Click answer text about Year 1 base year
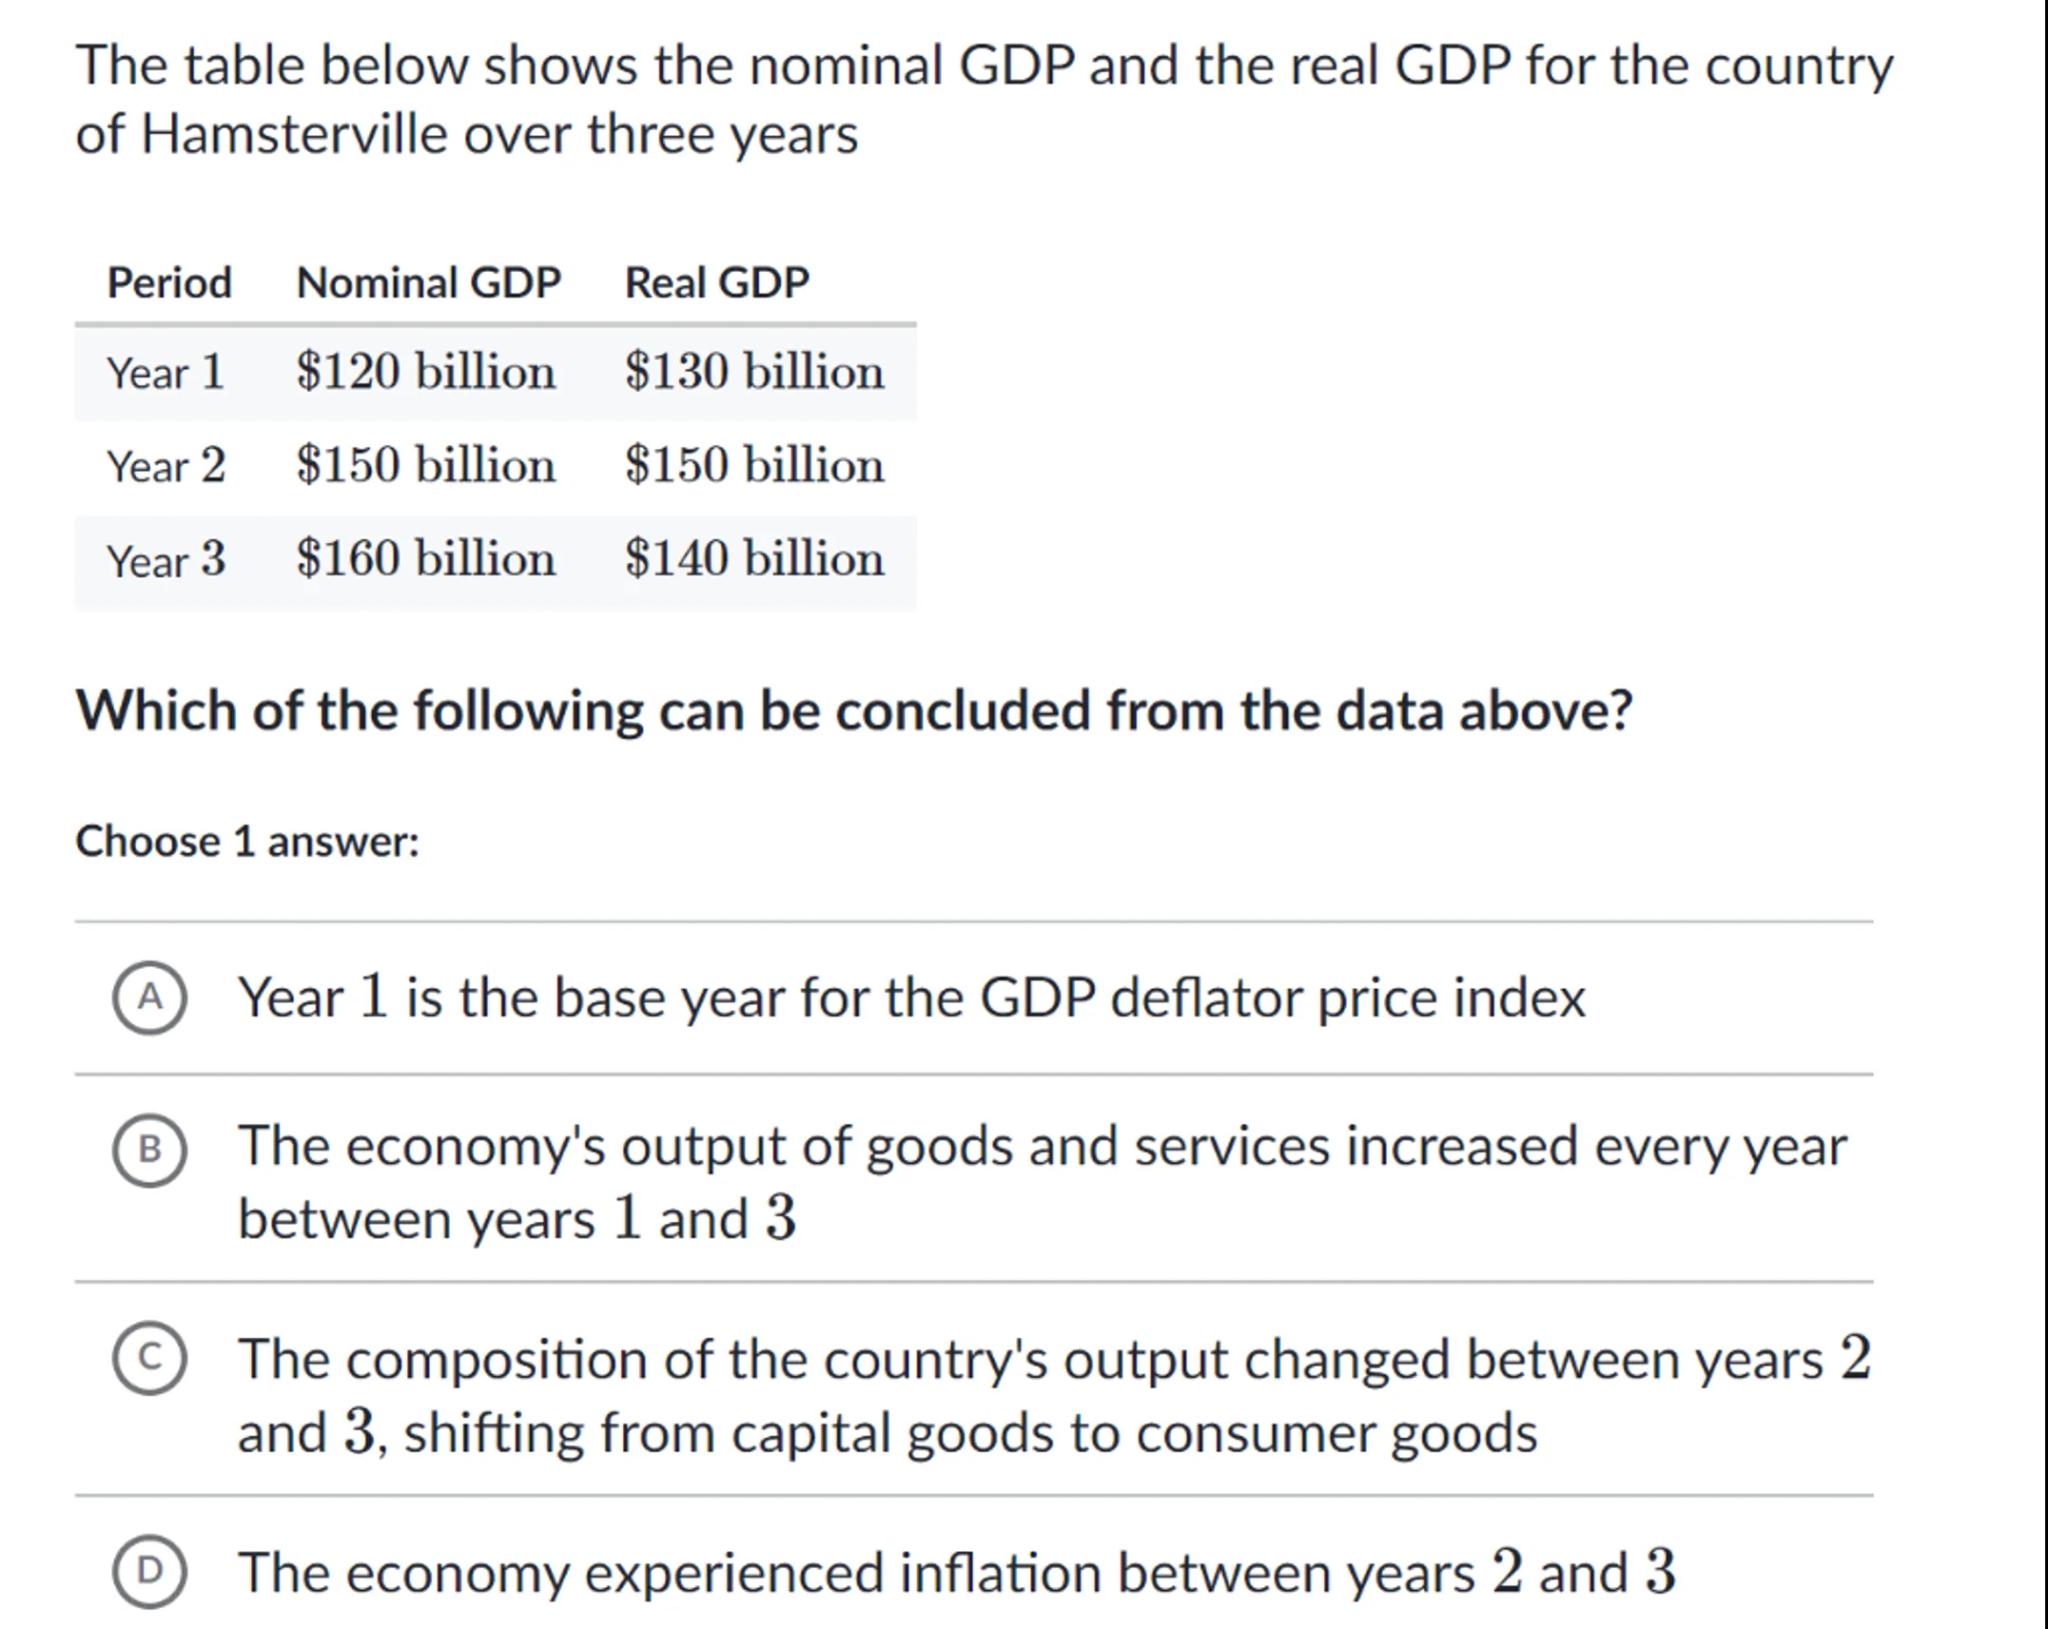This screenshot has width=2048, height=1629. (x=911, y=998)
